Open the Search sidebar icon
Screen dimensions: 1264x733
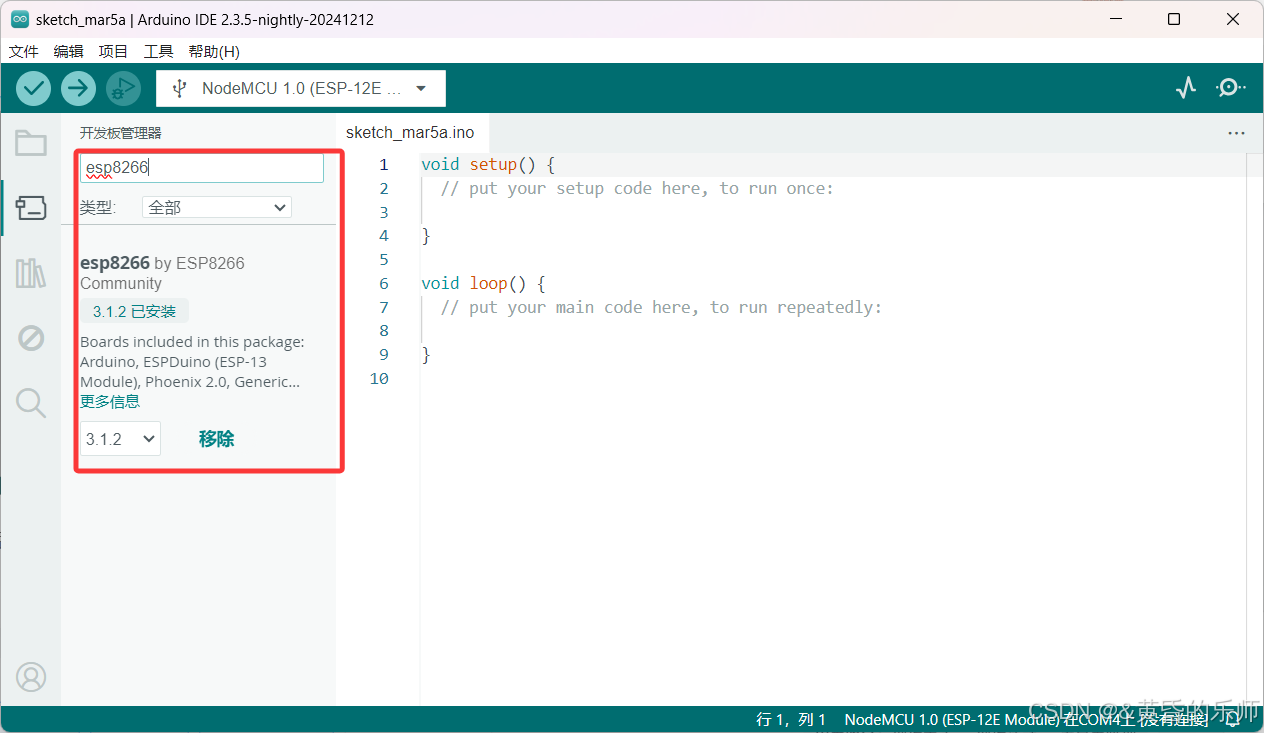point(31,403)
